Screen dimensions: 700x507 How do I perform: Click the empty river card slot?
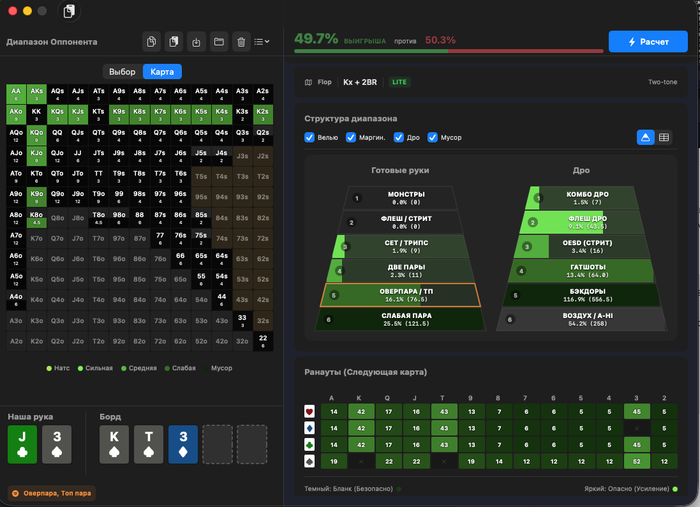coord(252,444)
